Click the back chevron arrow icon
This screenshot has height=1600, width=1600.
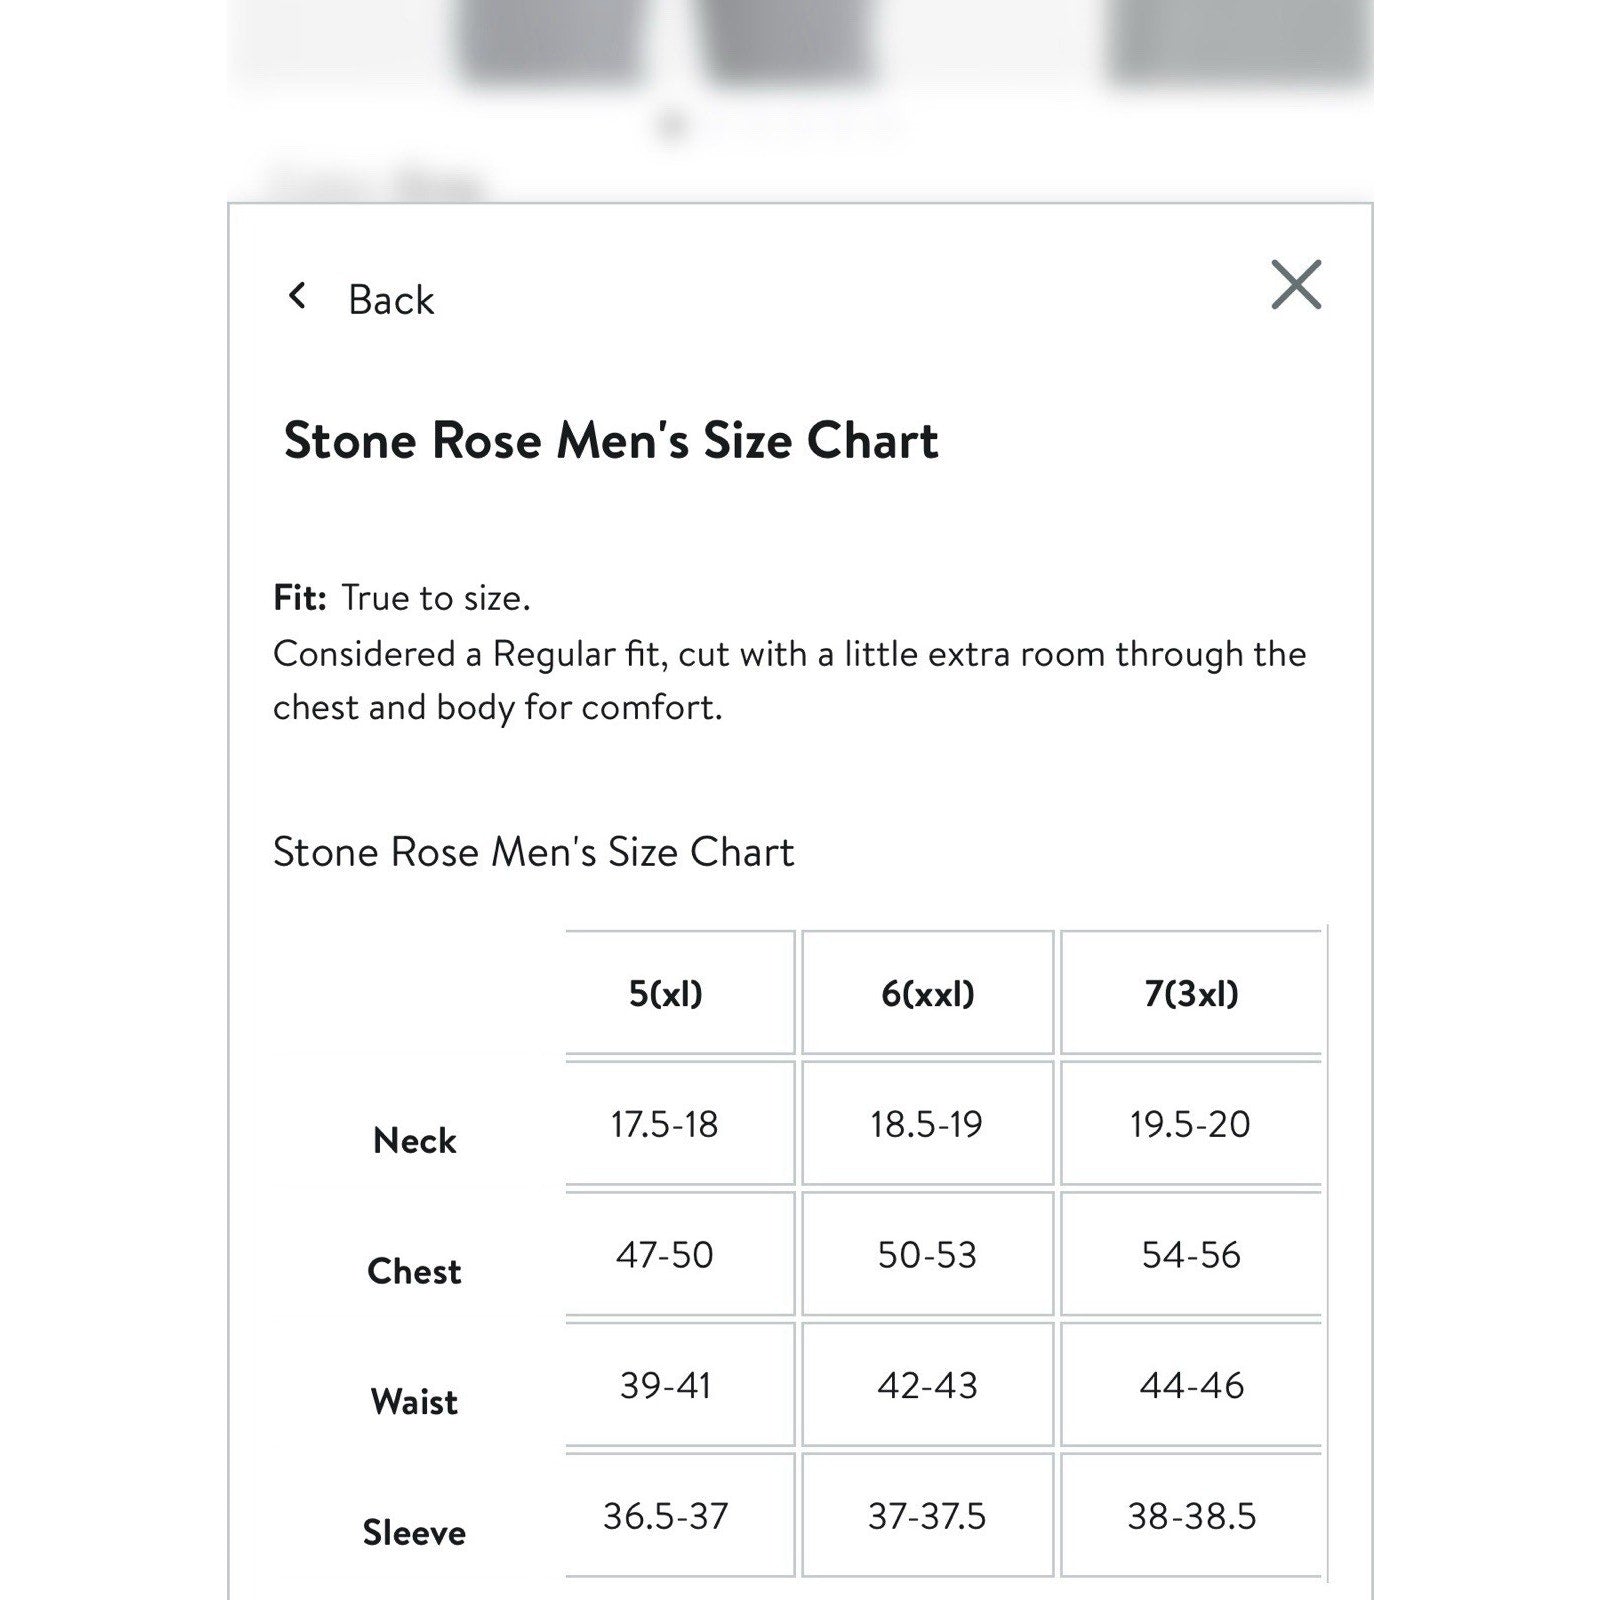click(297, 295)
